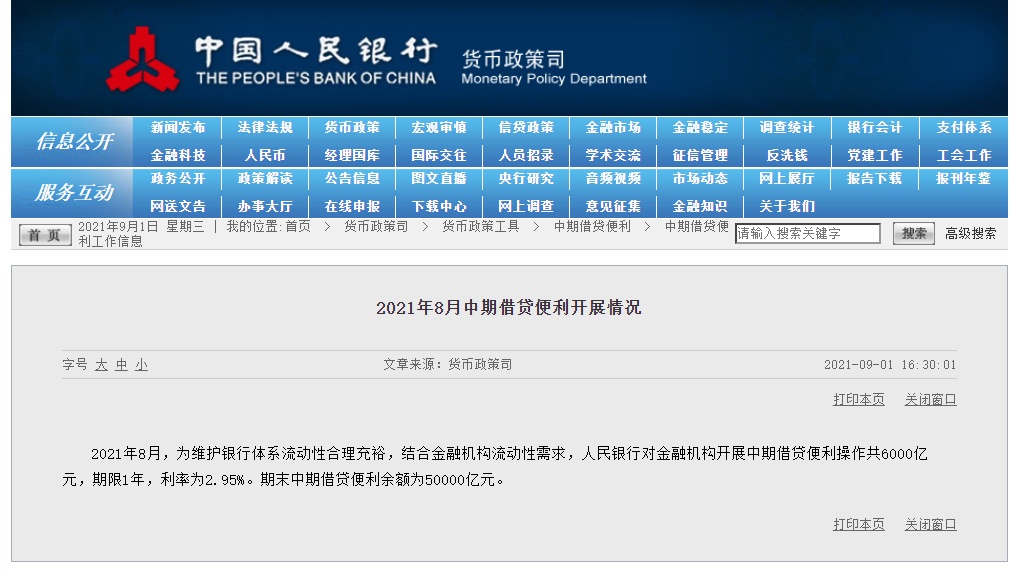Select 宏观审慎 in the navigation
This screenshot has height=575, width=1024.
tap(439, 127)
